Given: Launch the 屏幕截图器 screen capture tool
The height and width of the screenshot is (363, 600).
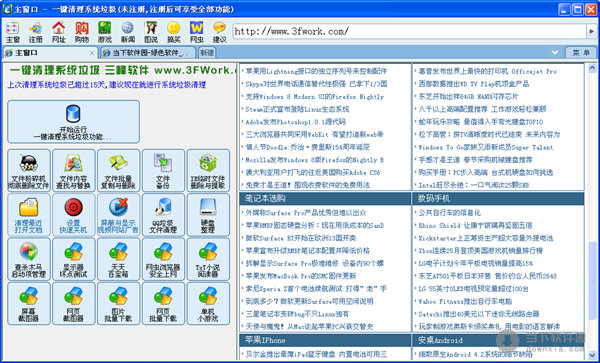Looking at the screenshot, I should (29, 303).
